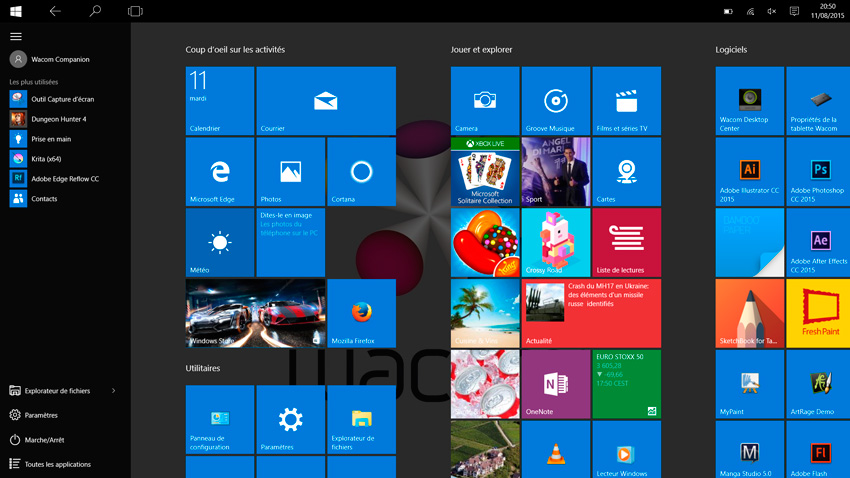Open the OneNote tile

pos(556,384)
